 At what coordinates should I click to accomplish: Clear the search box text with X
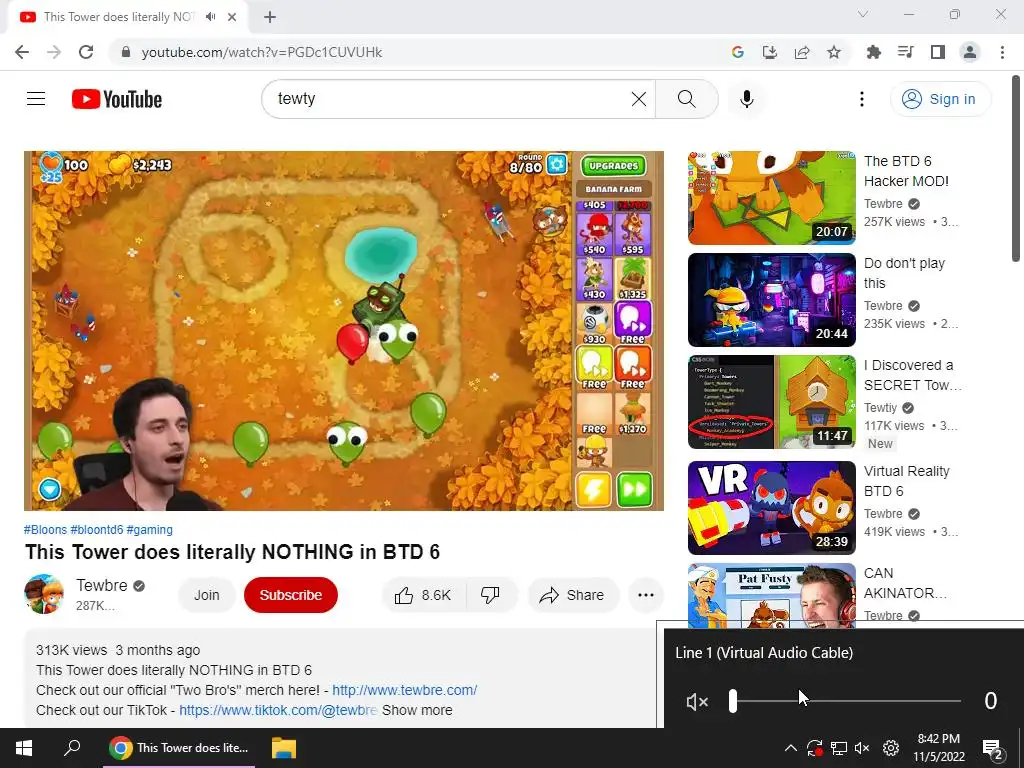coord(639,99)
